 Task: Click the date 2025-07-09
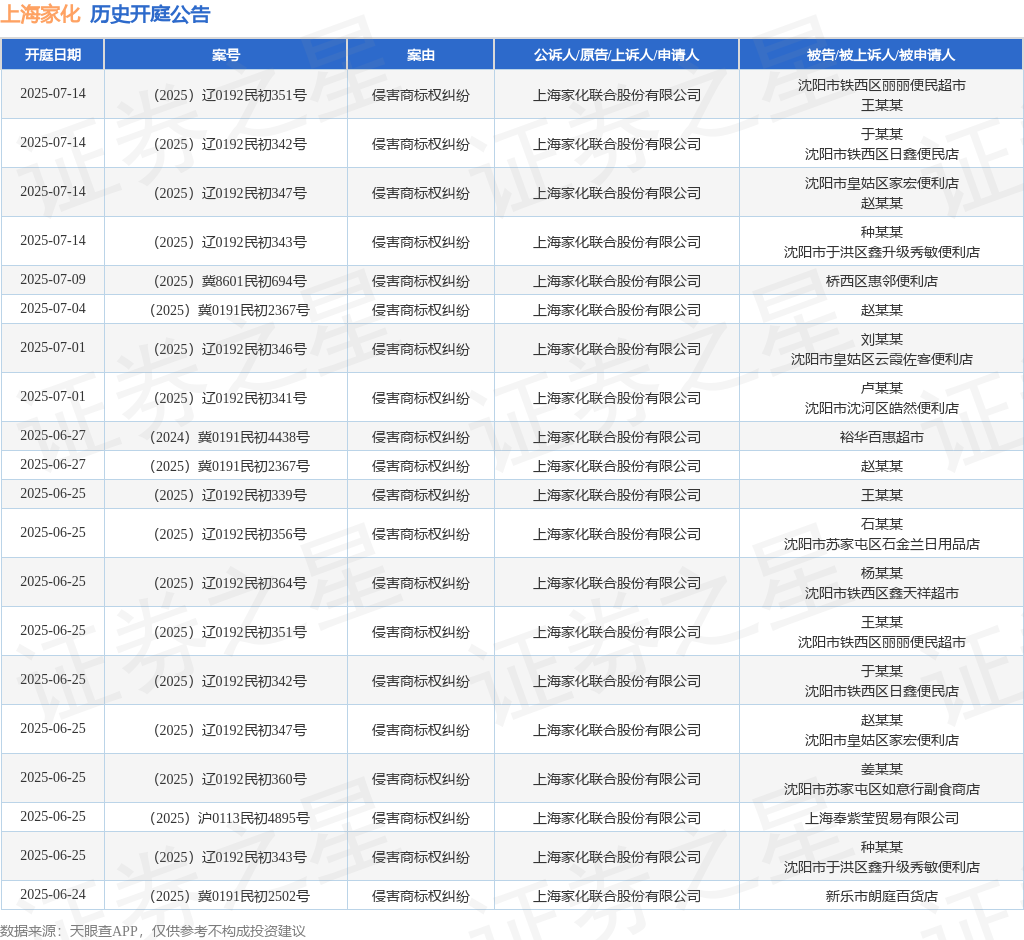click(x=53, y=280)
